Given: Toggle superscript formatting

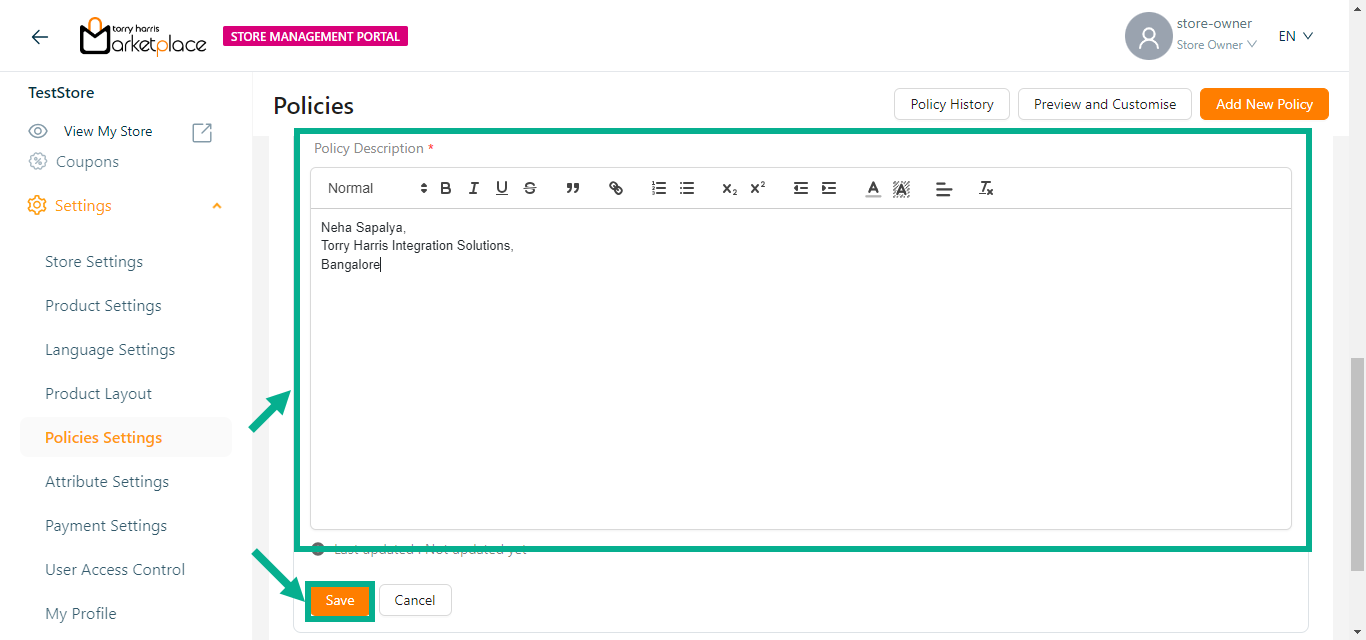Looking at the screenshot, I should (758, 188).
